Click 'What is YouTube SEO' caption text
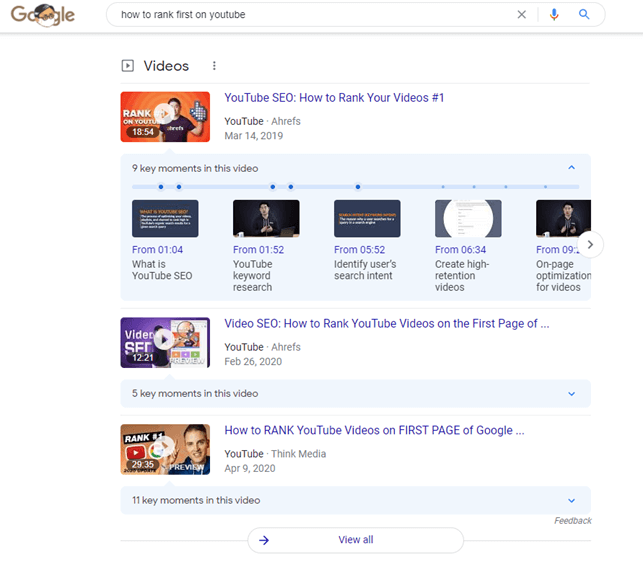 click(162, 270)
